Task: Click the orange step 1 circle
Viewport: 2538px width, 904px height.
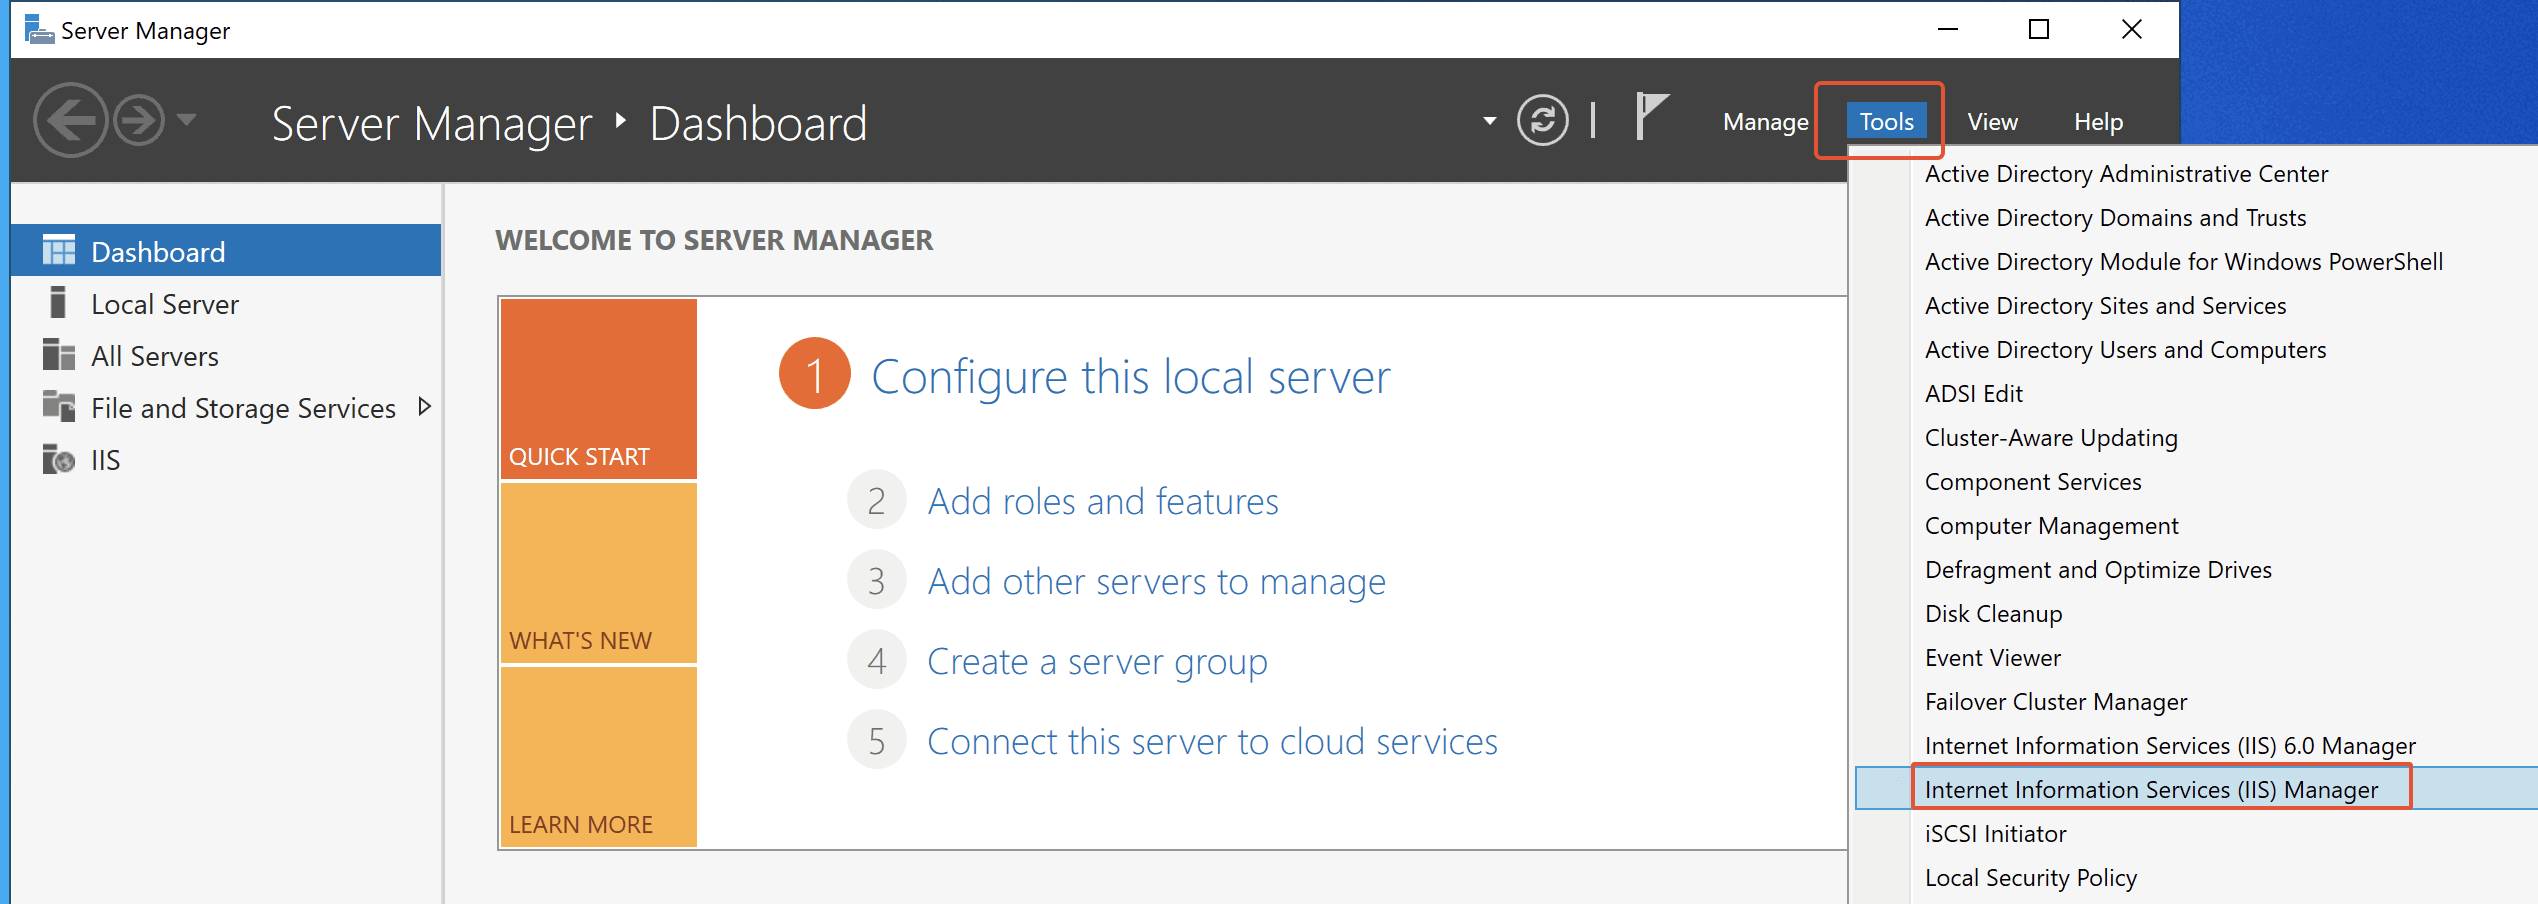Action: [815, 373]
